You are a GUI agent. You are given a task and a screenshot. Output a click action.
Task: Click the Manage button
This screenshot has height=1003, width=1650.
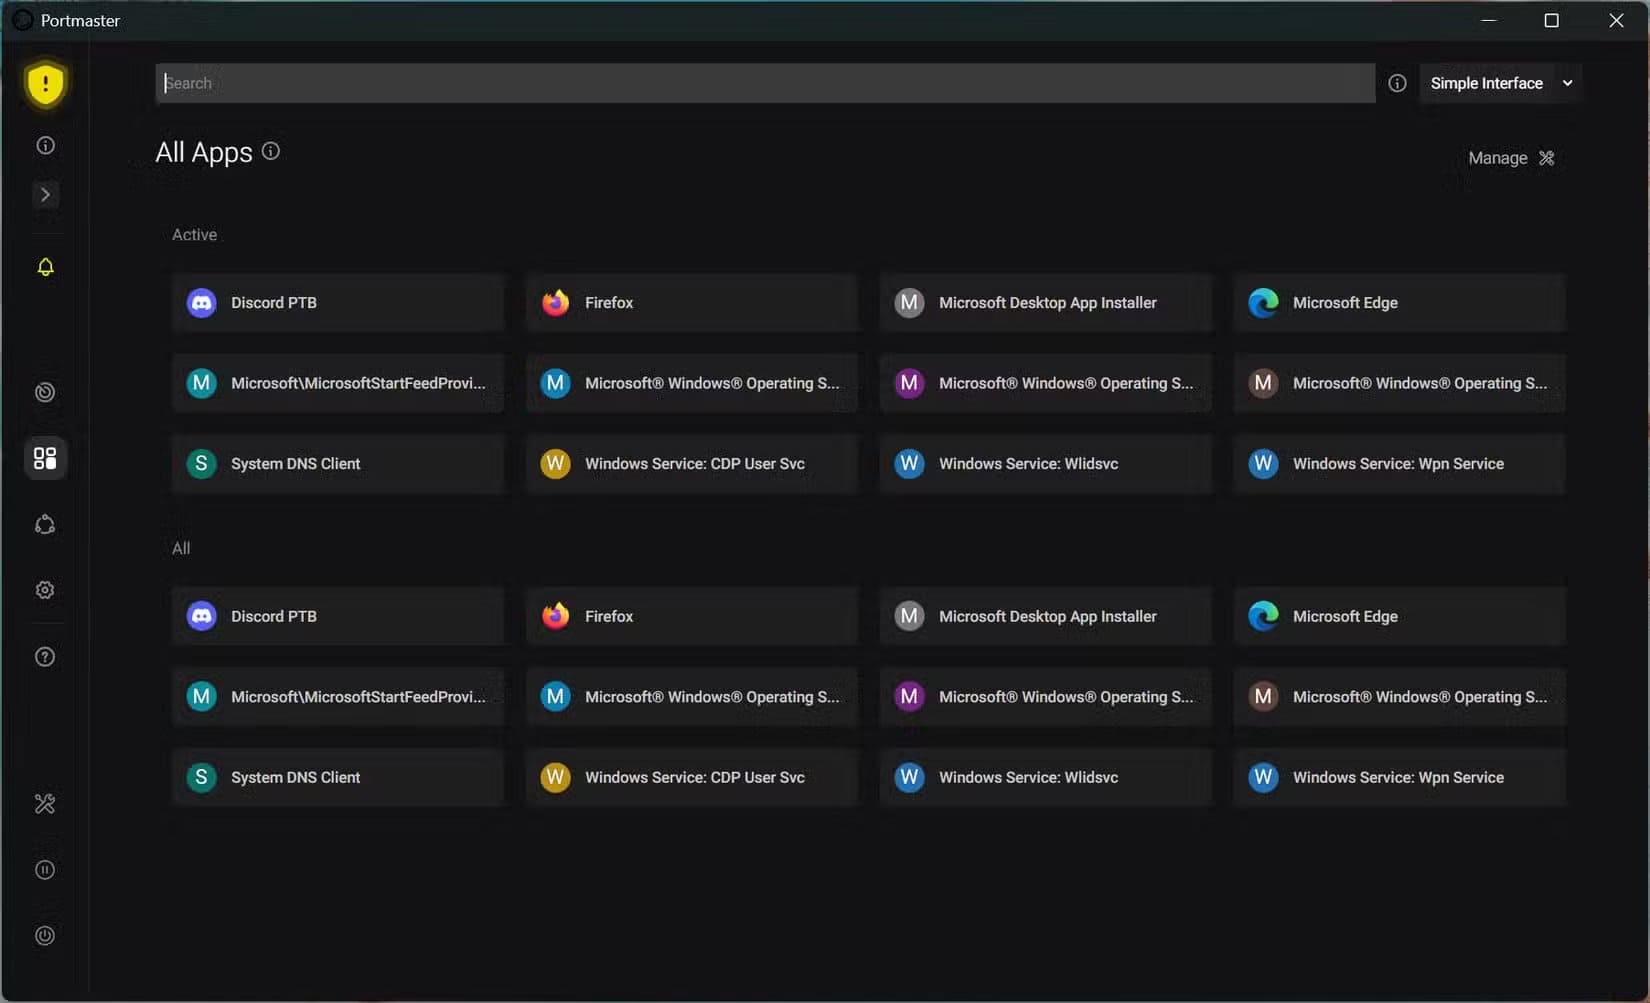click(1510, 158)
